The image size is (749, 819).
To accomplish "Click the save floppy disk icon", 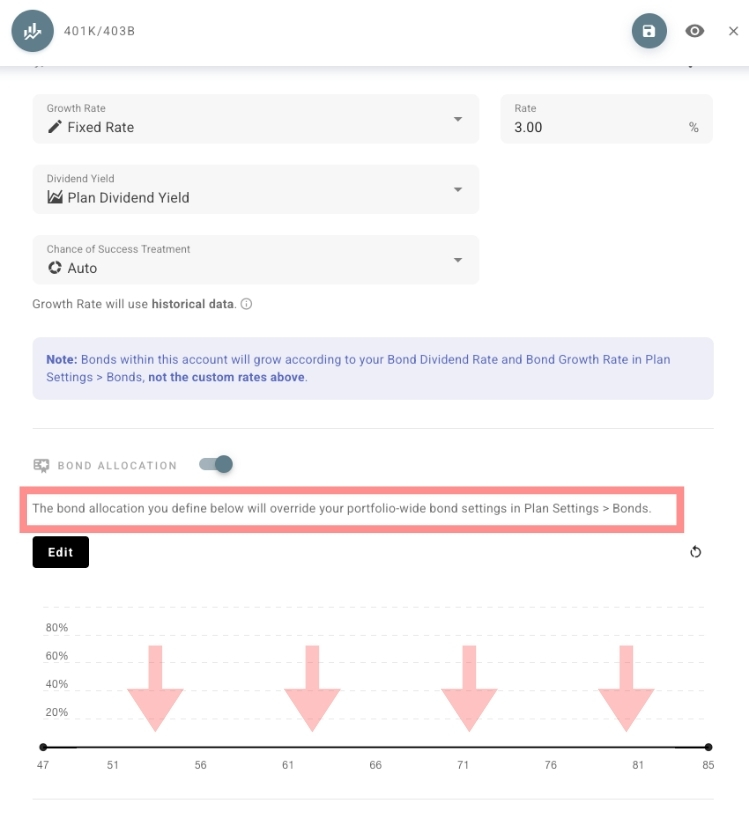I will (649, 31).
